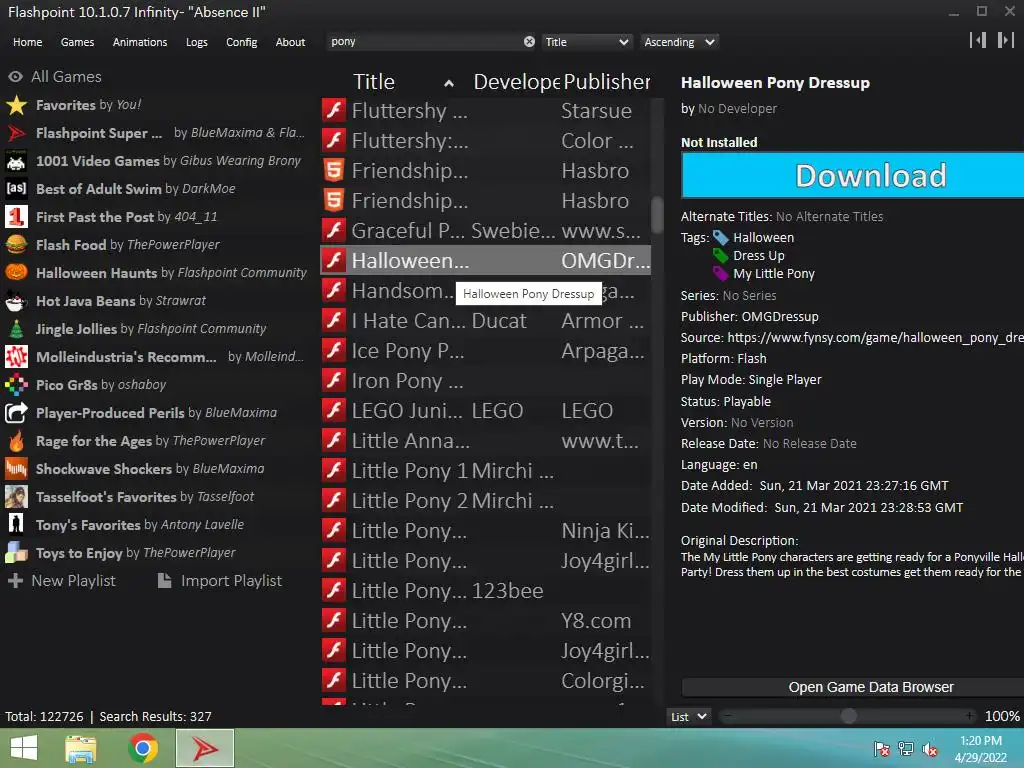Screen dimensions: 1024x768
Task: Open the Logs tab
Action: pos(197,42)
